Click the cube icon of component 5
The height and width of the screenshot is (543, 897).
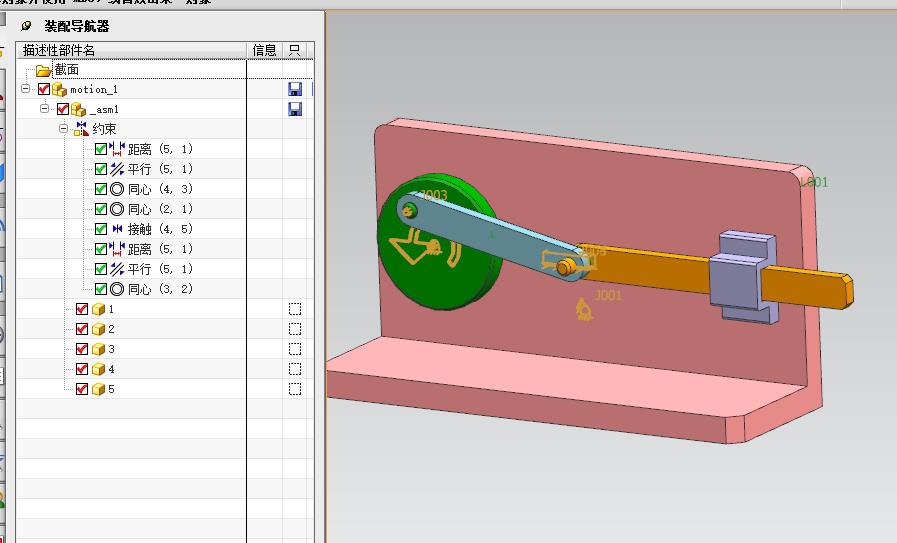98,389
